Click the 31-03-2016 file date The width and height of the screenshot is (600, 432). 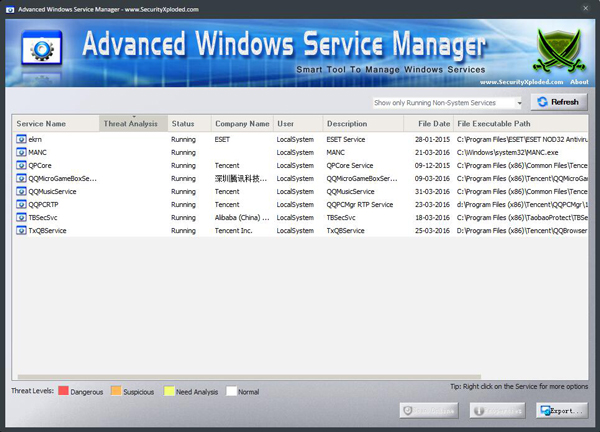(432, 191)
